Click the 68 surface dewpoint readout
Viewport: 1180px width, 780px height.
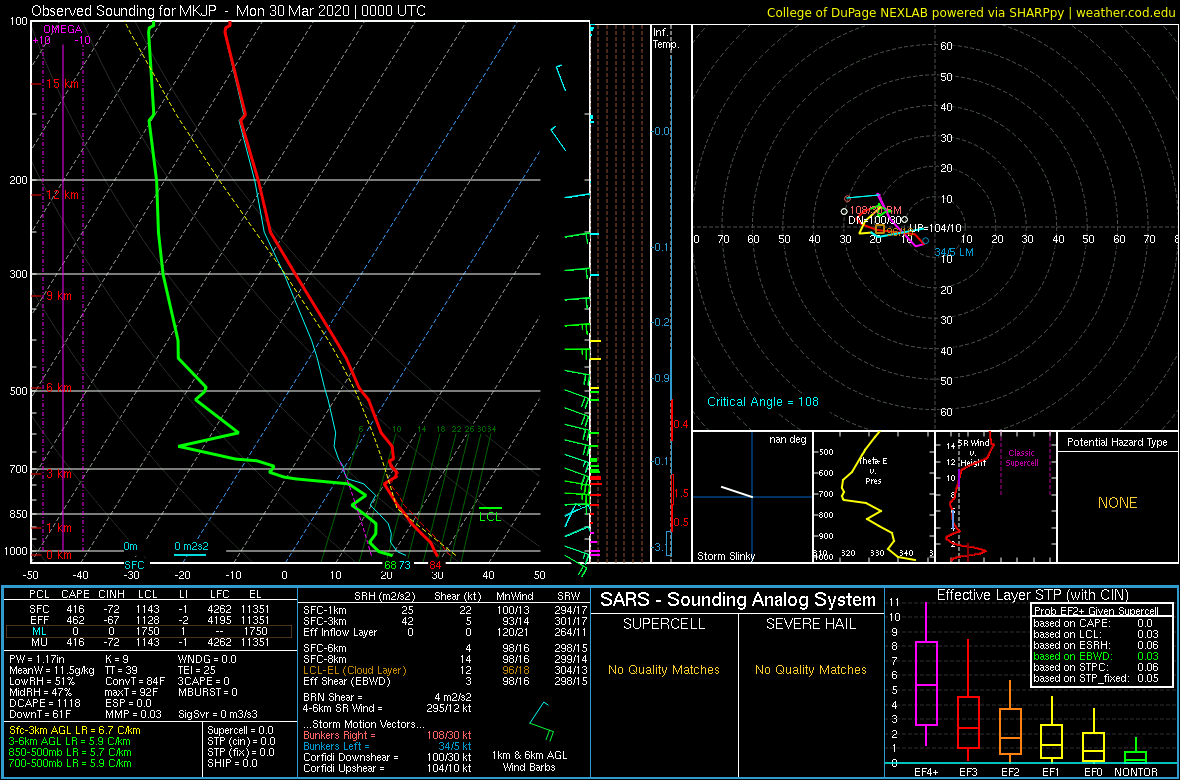point(389,565)
